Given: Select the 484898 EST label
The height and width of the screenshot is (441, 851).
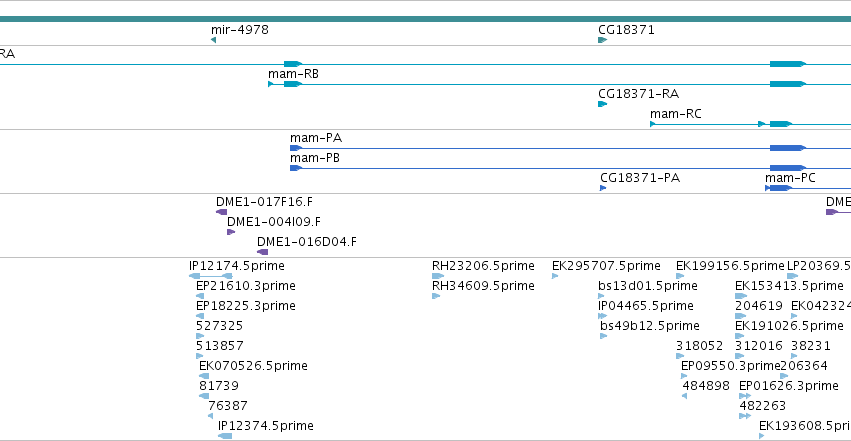Looking at the screenshot, I should pyautogui.click(x=706, y=386).
